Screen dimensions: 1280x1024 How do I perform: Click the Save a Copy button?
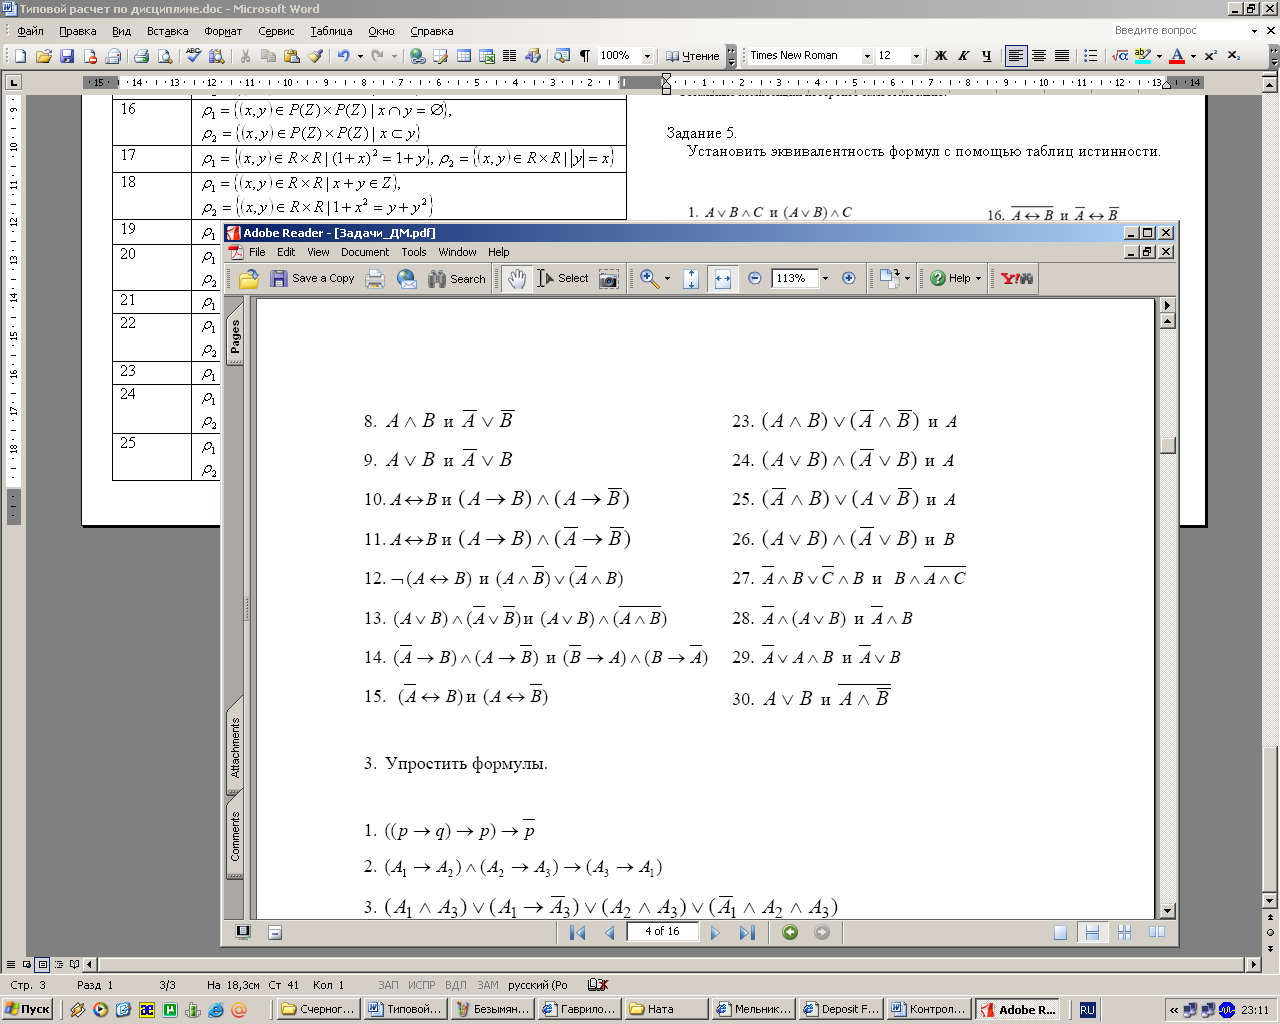(313, 279)
